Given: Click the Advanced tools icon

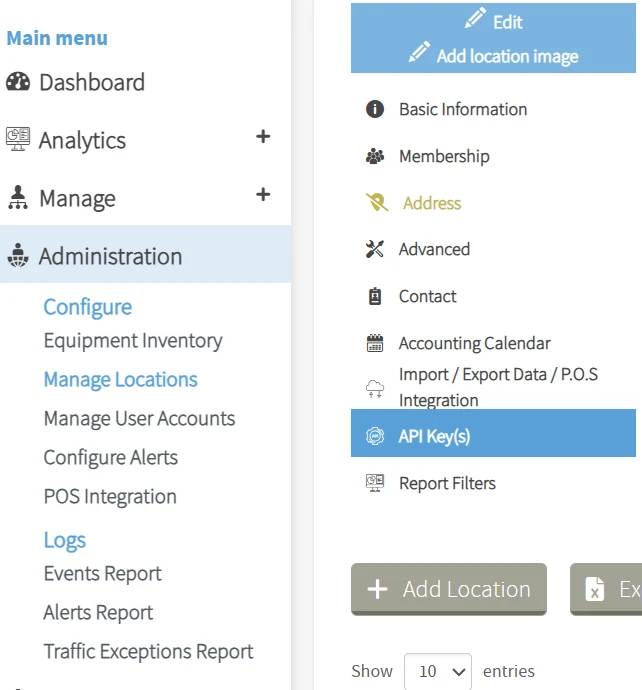Looking at the screenshot, I should point(375,249).
